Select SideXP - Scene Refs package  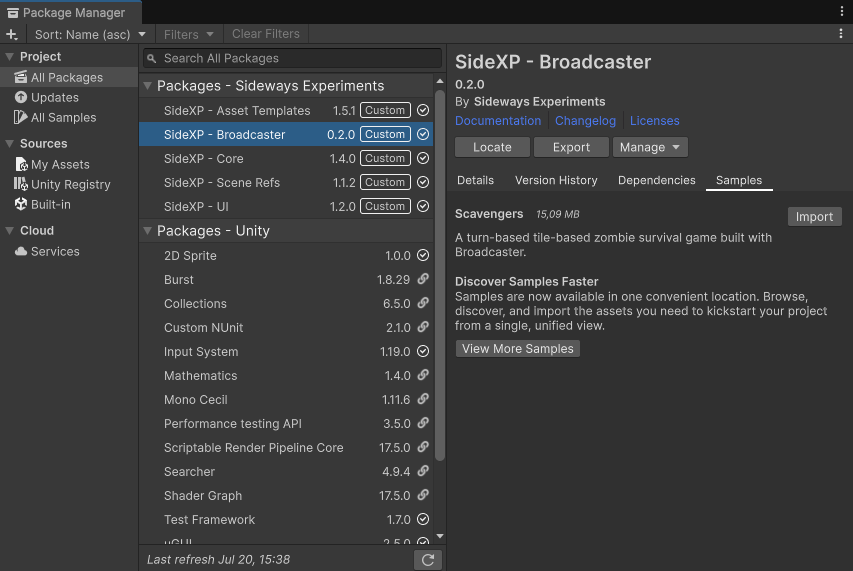click(286, 182)
